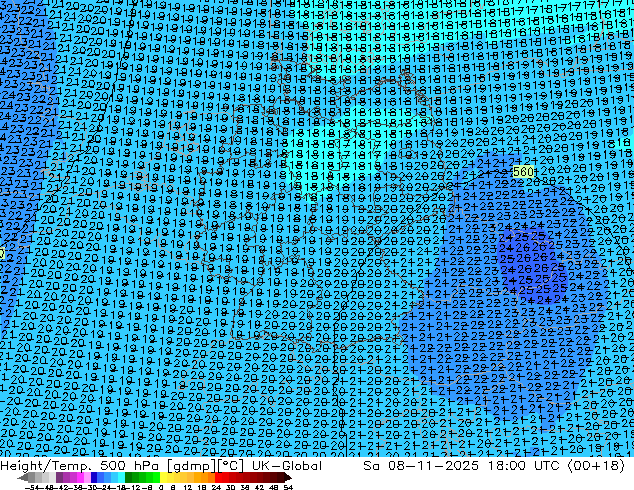This screenshot has height=490, width=634.
Task: Click the yellow 560 contour label
Action: (523, 172)
